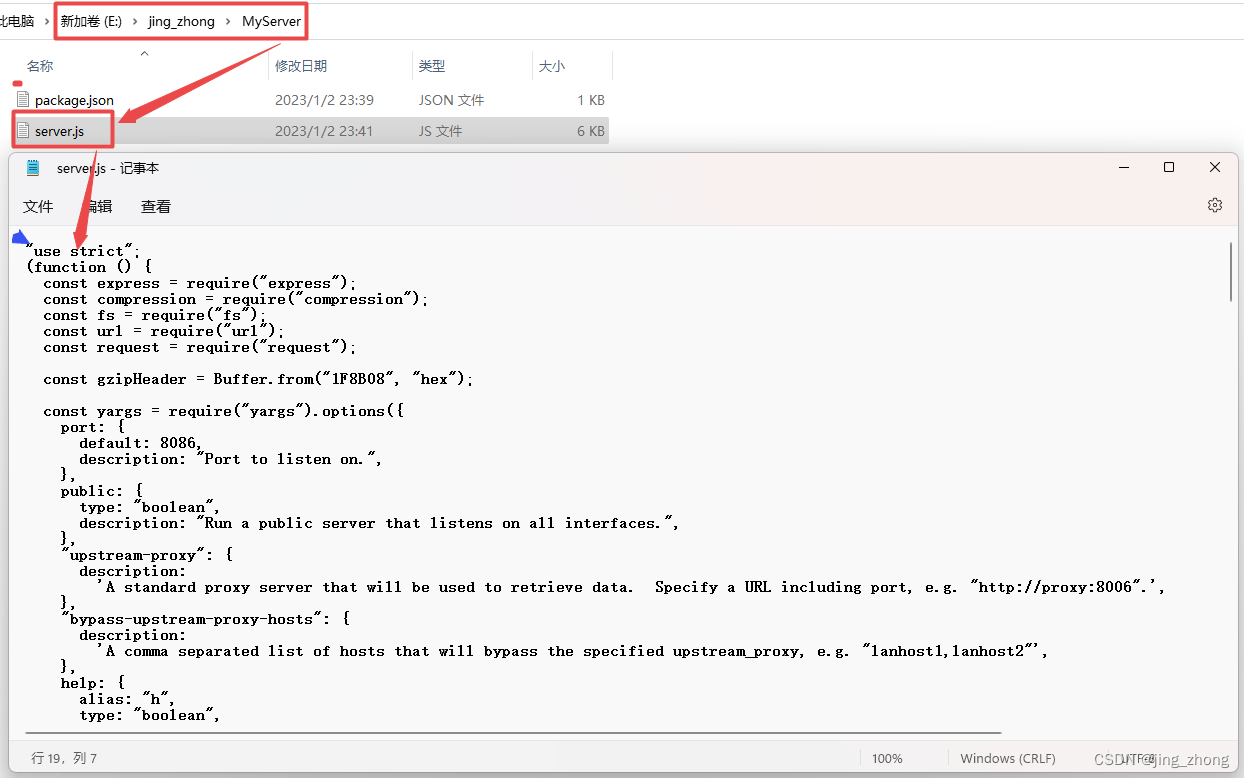The height and width of the screenshot is (778, 1244).
Task: Open the 文件 menu in Notepad
Action: 38,206
